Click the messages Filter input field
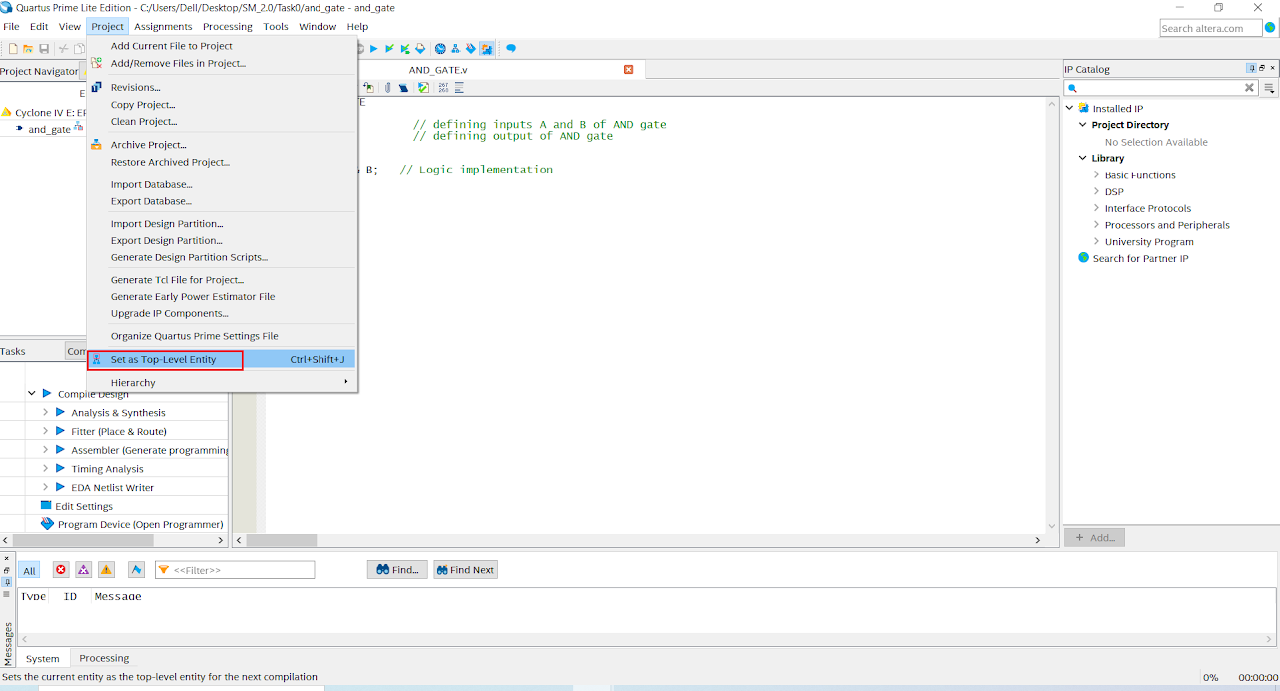This screenshot has width=1280, height=691. coord(240,570)
